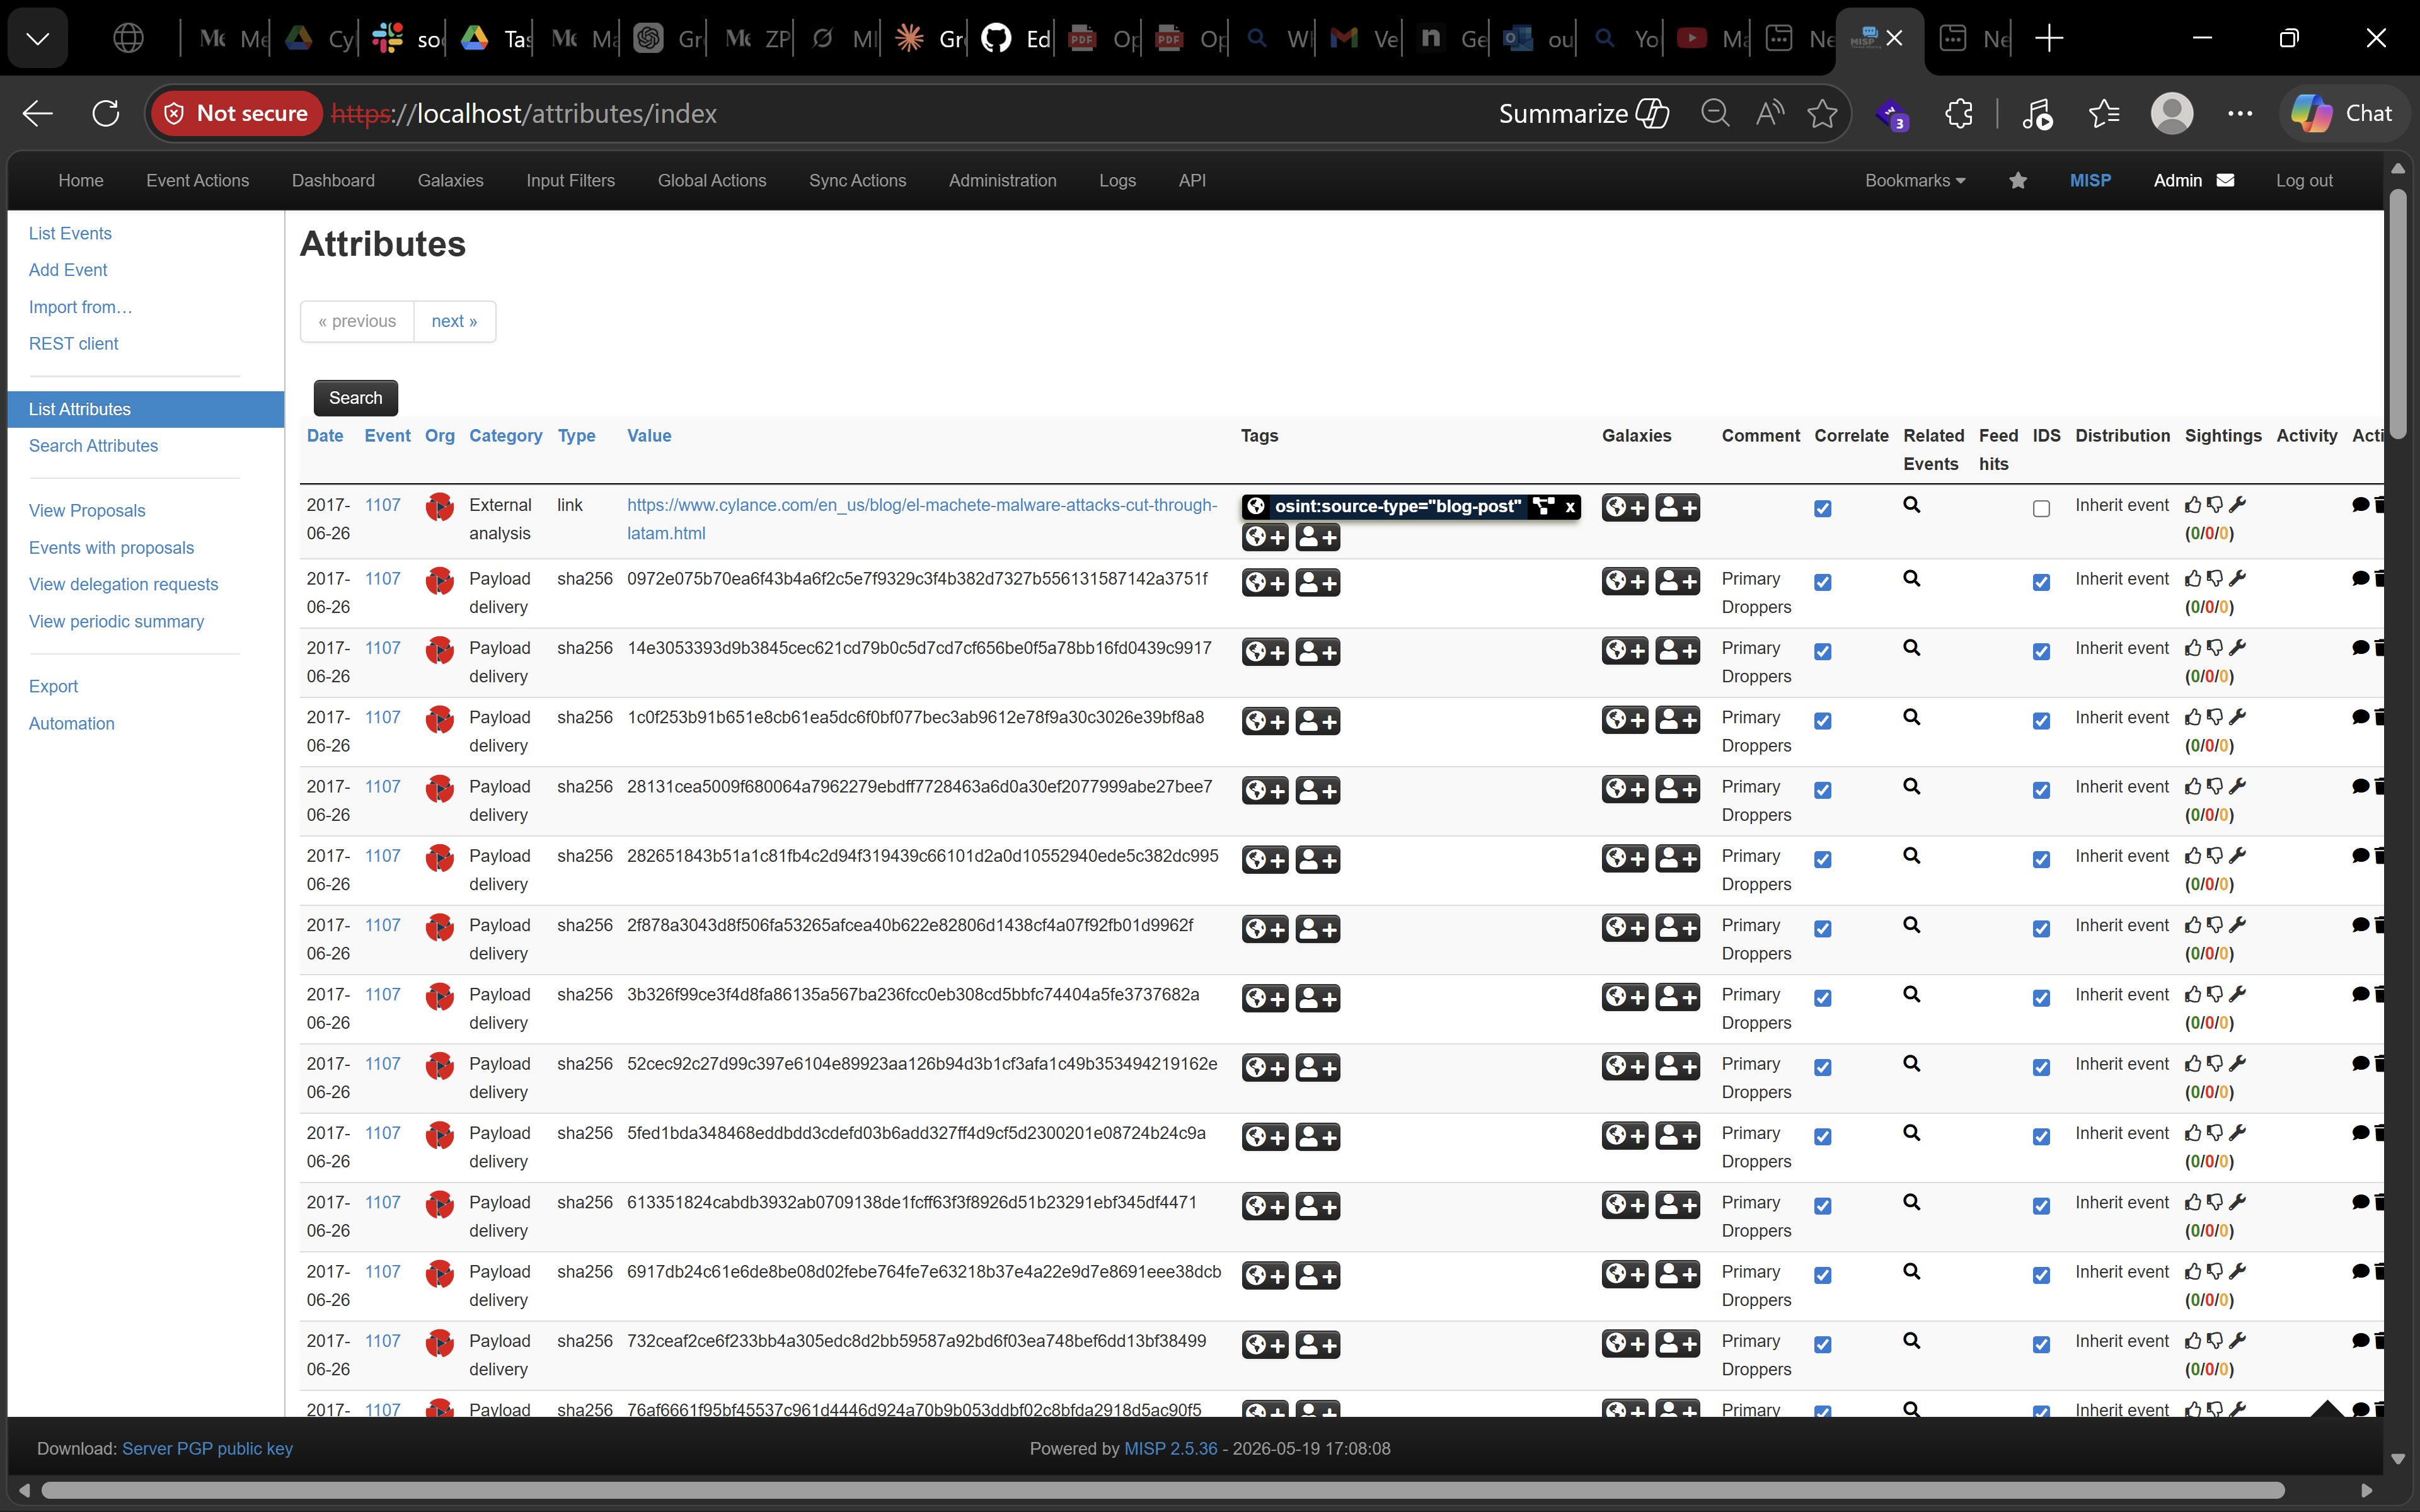Add local galaxy to the 28131cea attribute row

[1678, 789]
